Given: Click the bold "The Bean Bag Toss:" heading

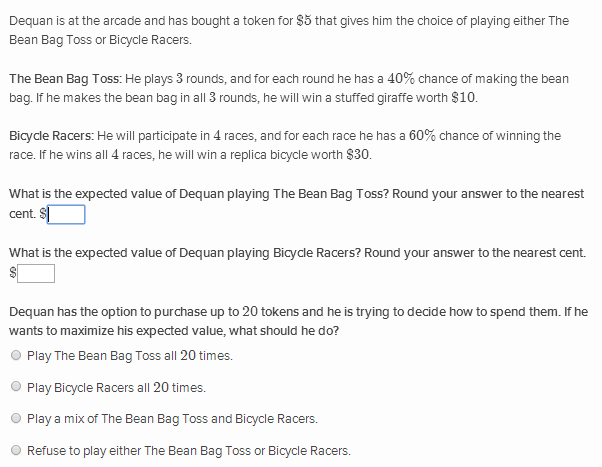Looking at the screenshot, I should (x=66, y=79).
